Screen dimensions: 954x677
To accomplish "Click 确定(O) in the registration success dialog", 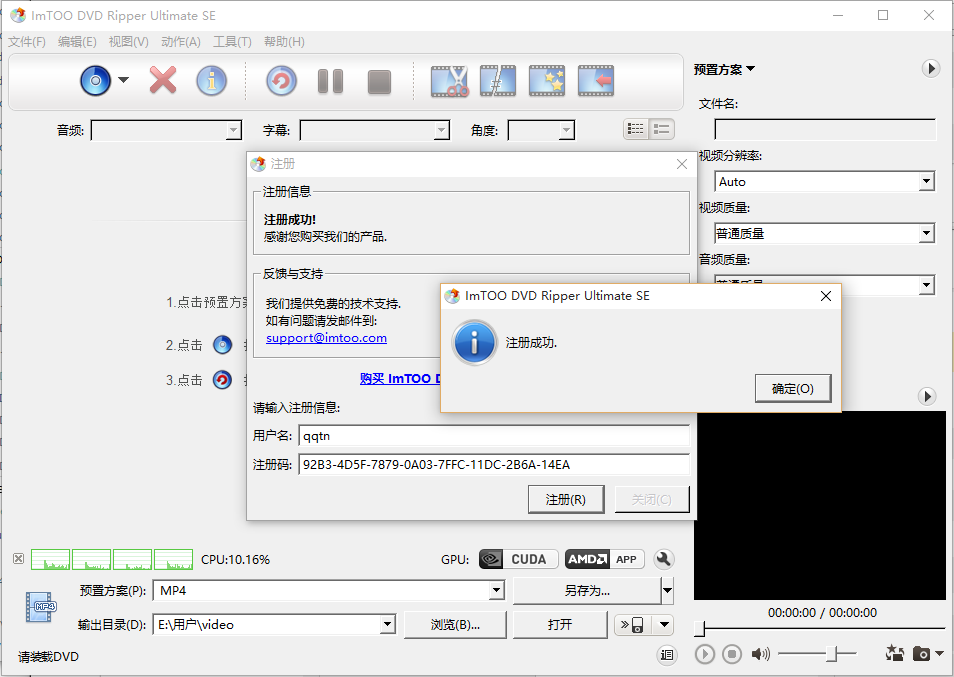I will click(x=793, y=389).
